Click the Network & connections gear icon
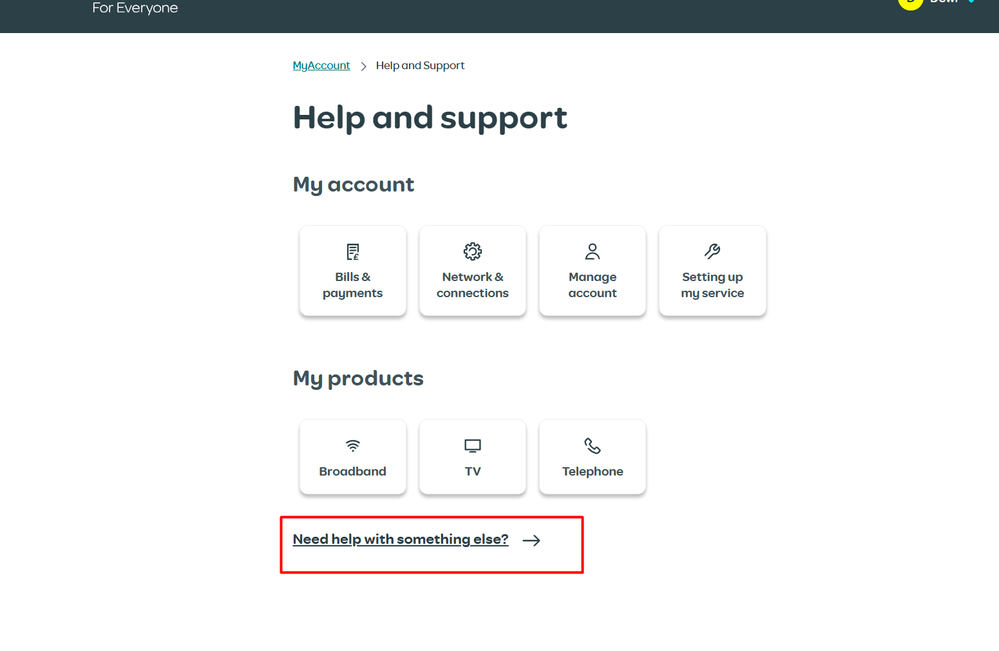This screenshot has width=999, height=651. pyautogui.click(x=473, y=252)
